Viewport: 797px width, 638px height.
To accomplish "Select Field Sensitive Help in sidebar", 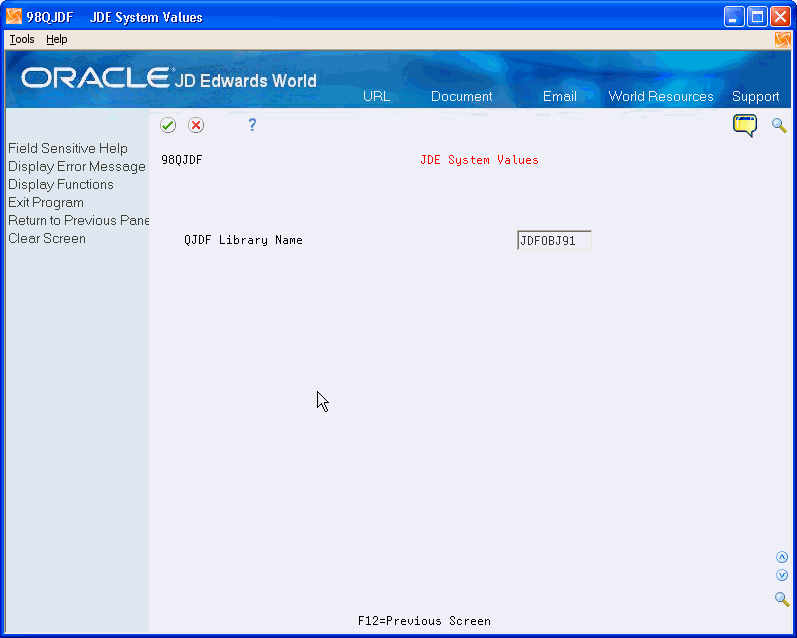I will click(x=68, y=148).
